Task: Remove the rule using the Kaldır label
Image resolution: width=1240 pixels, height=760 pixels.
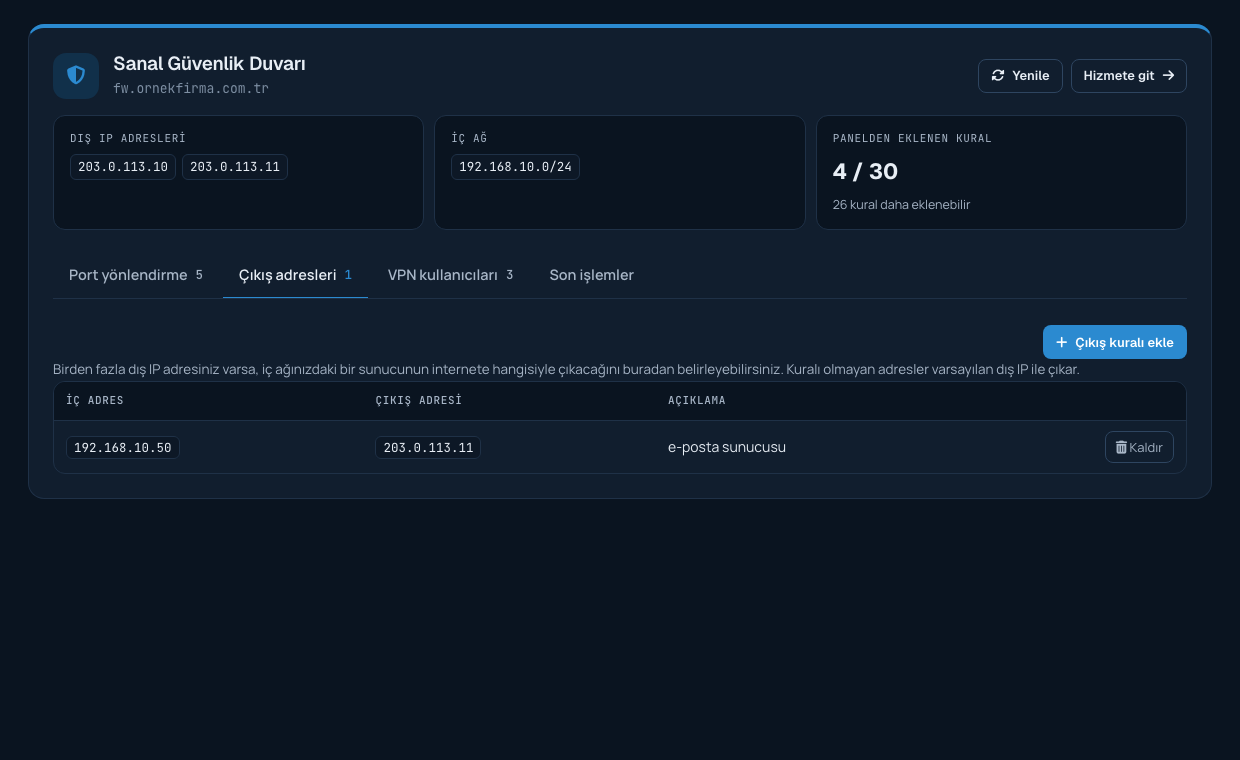Action: pos(1146,448)
